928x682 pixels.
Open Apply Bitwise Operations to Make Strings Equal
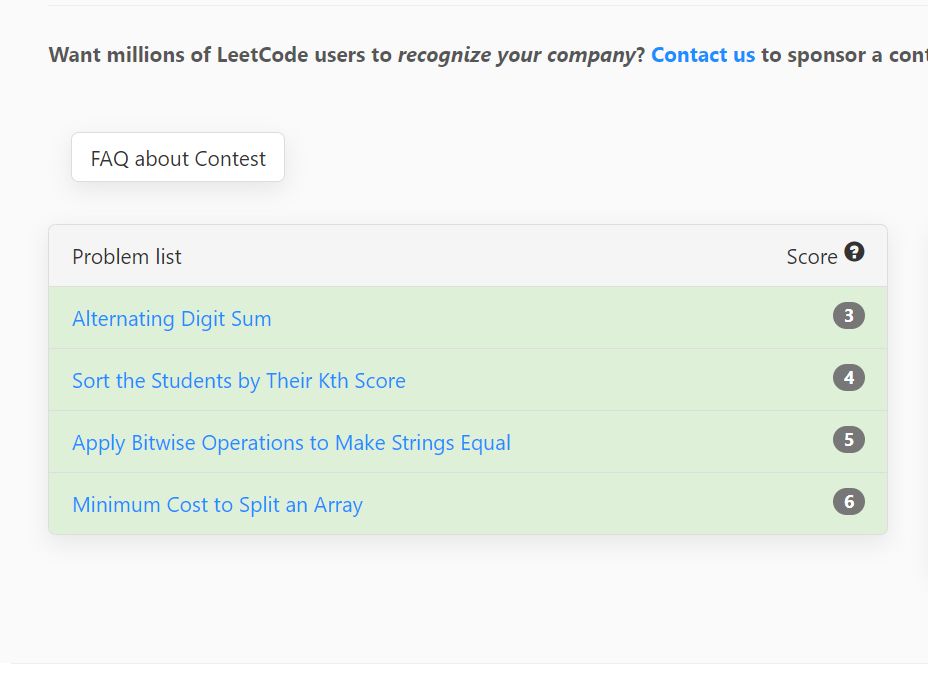coord(291,443)
